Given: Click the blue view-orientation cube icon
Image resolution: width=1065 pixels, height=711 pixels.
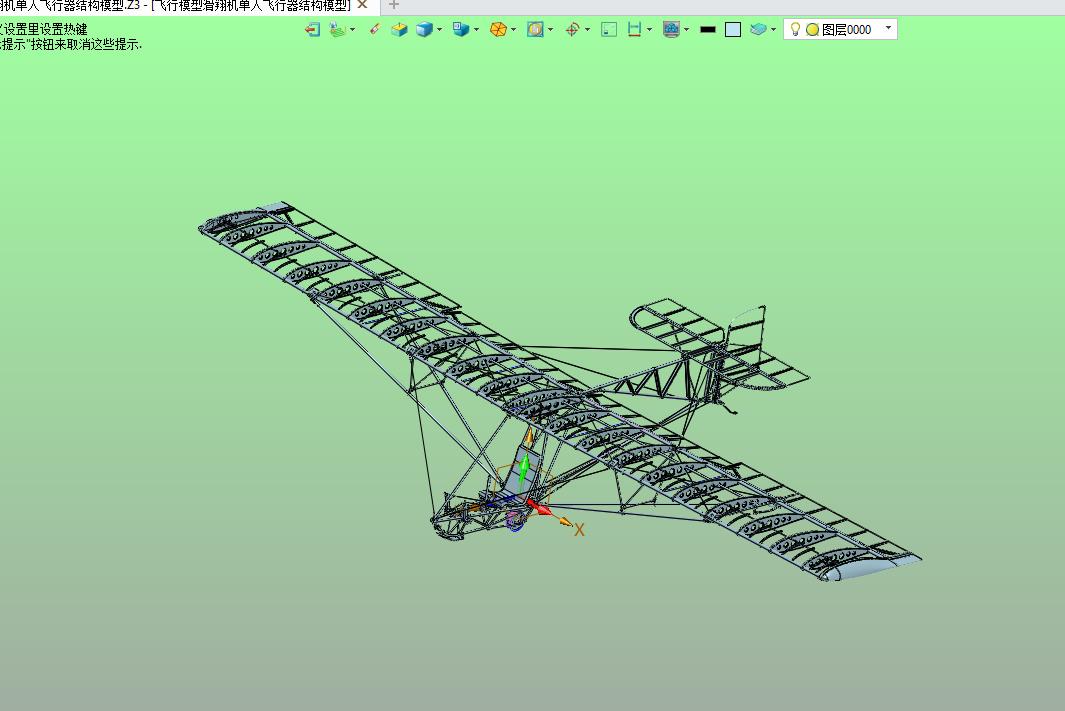Looking at the screenshot, I should click(x=461, y=29).
